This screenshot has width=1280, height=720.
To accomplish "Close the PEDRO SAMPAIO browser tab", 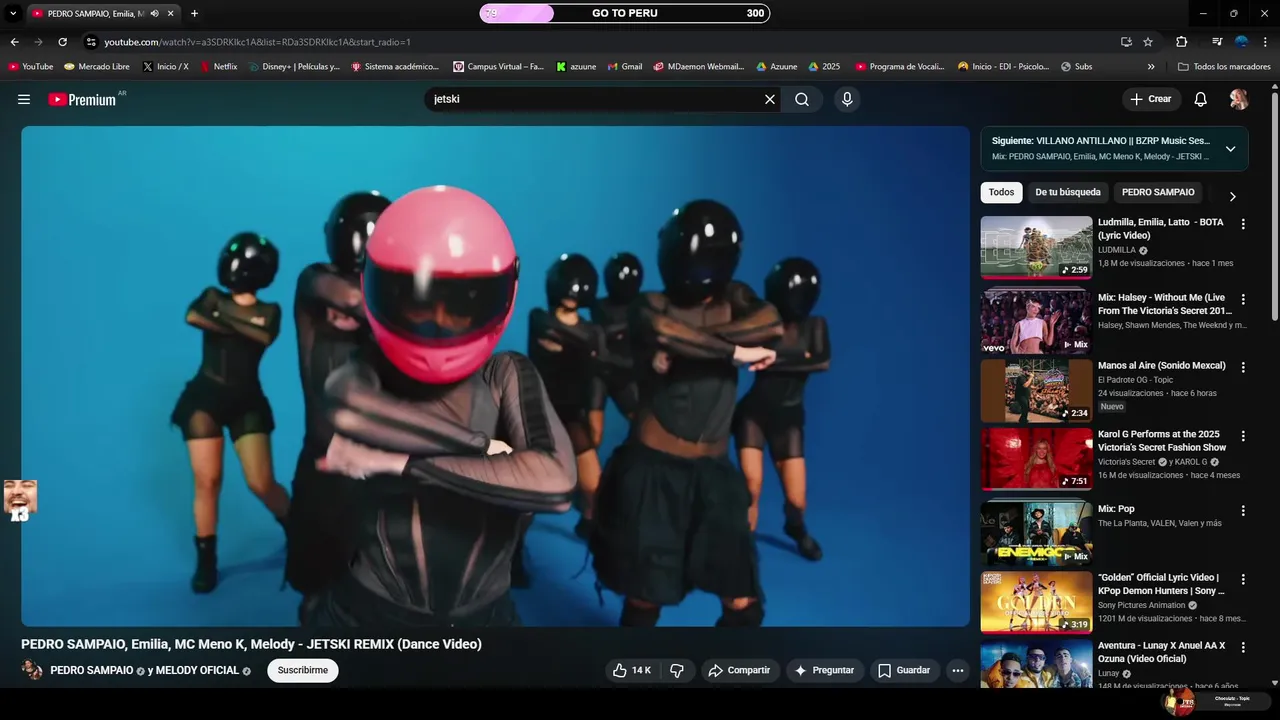I will tap(171, 14).
